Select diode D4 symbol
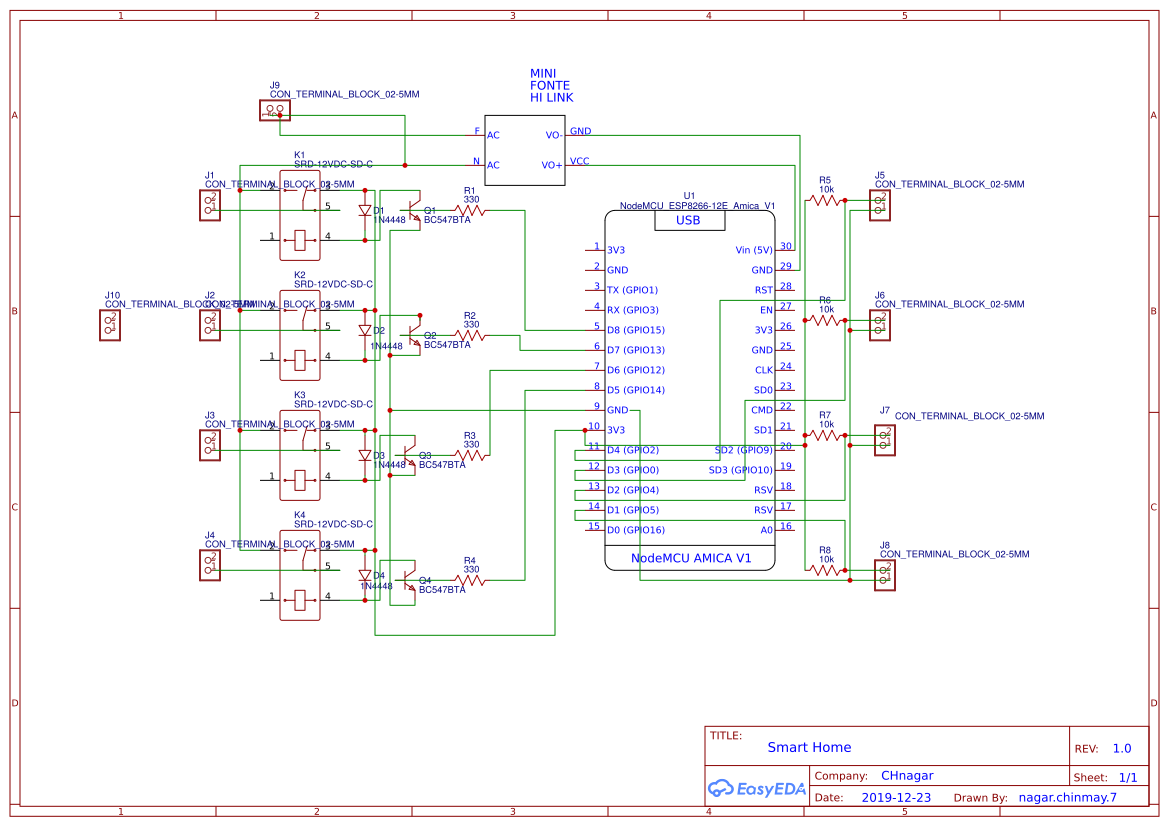This screenshot has width=1169, height=827. [365, 575]
